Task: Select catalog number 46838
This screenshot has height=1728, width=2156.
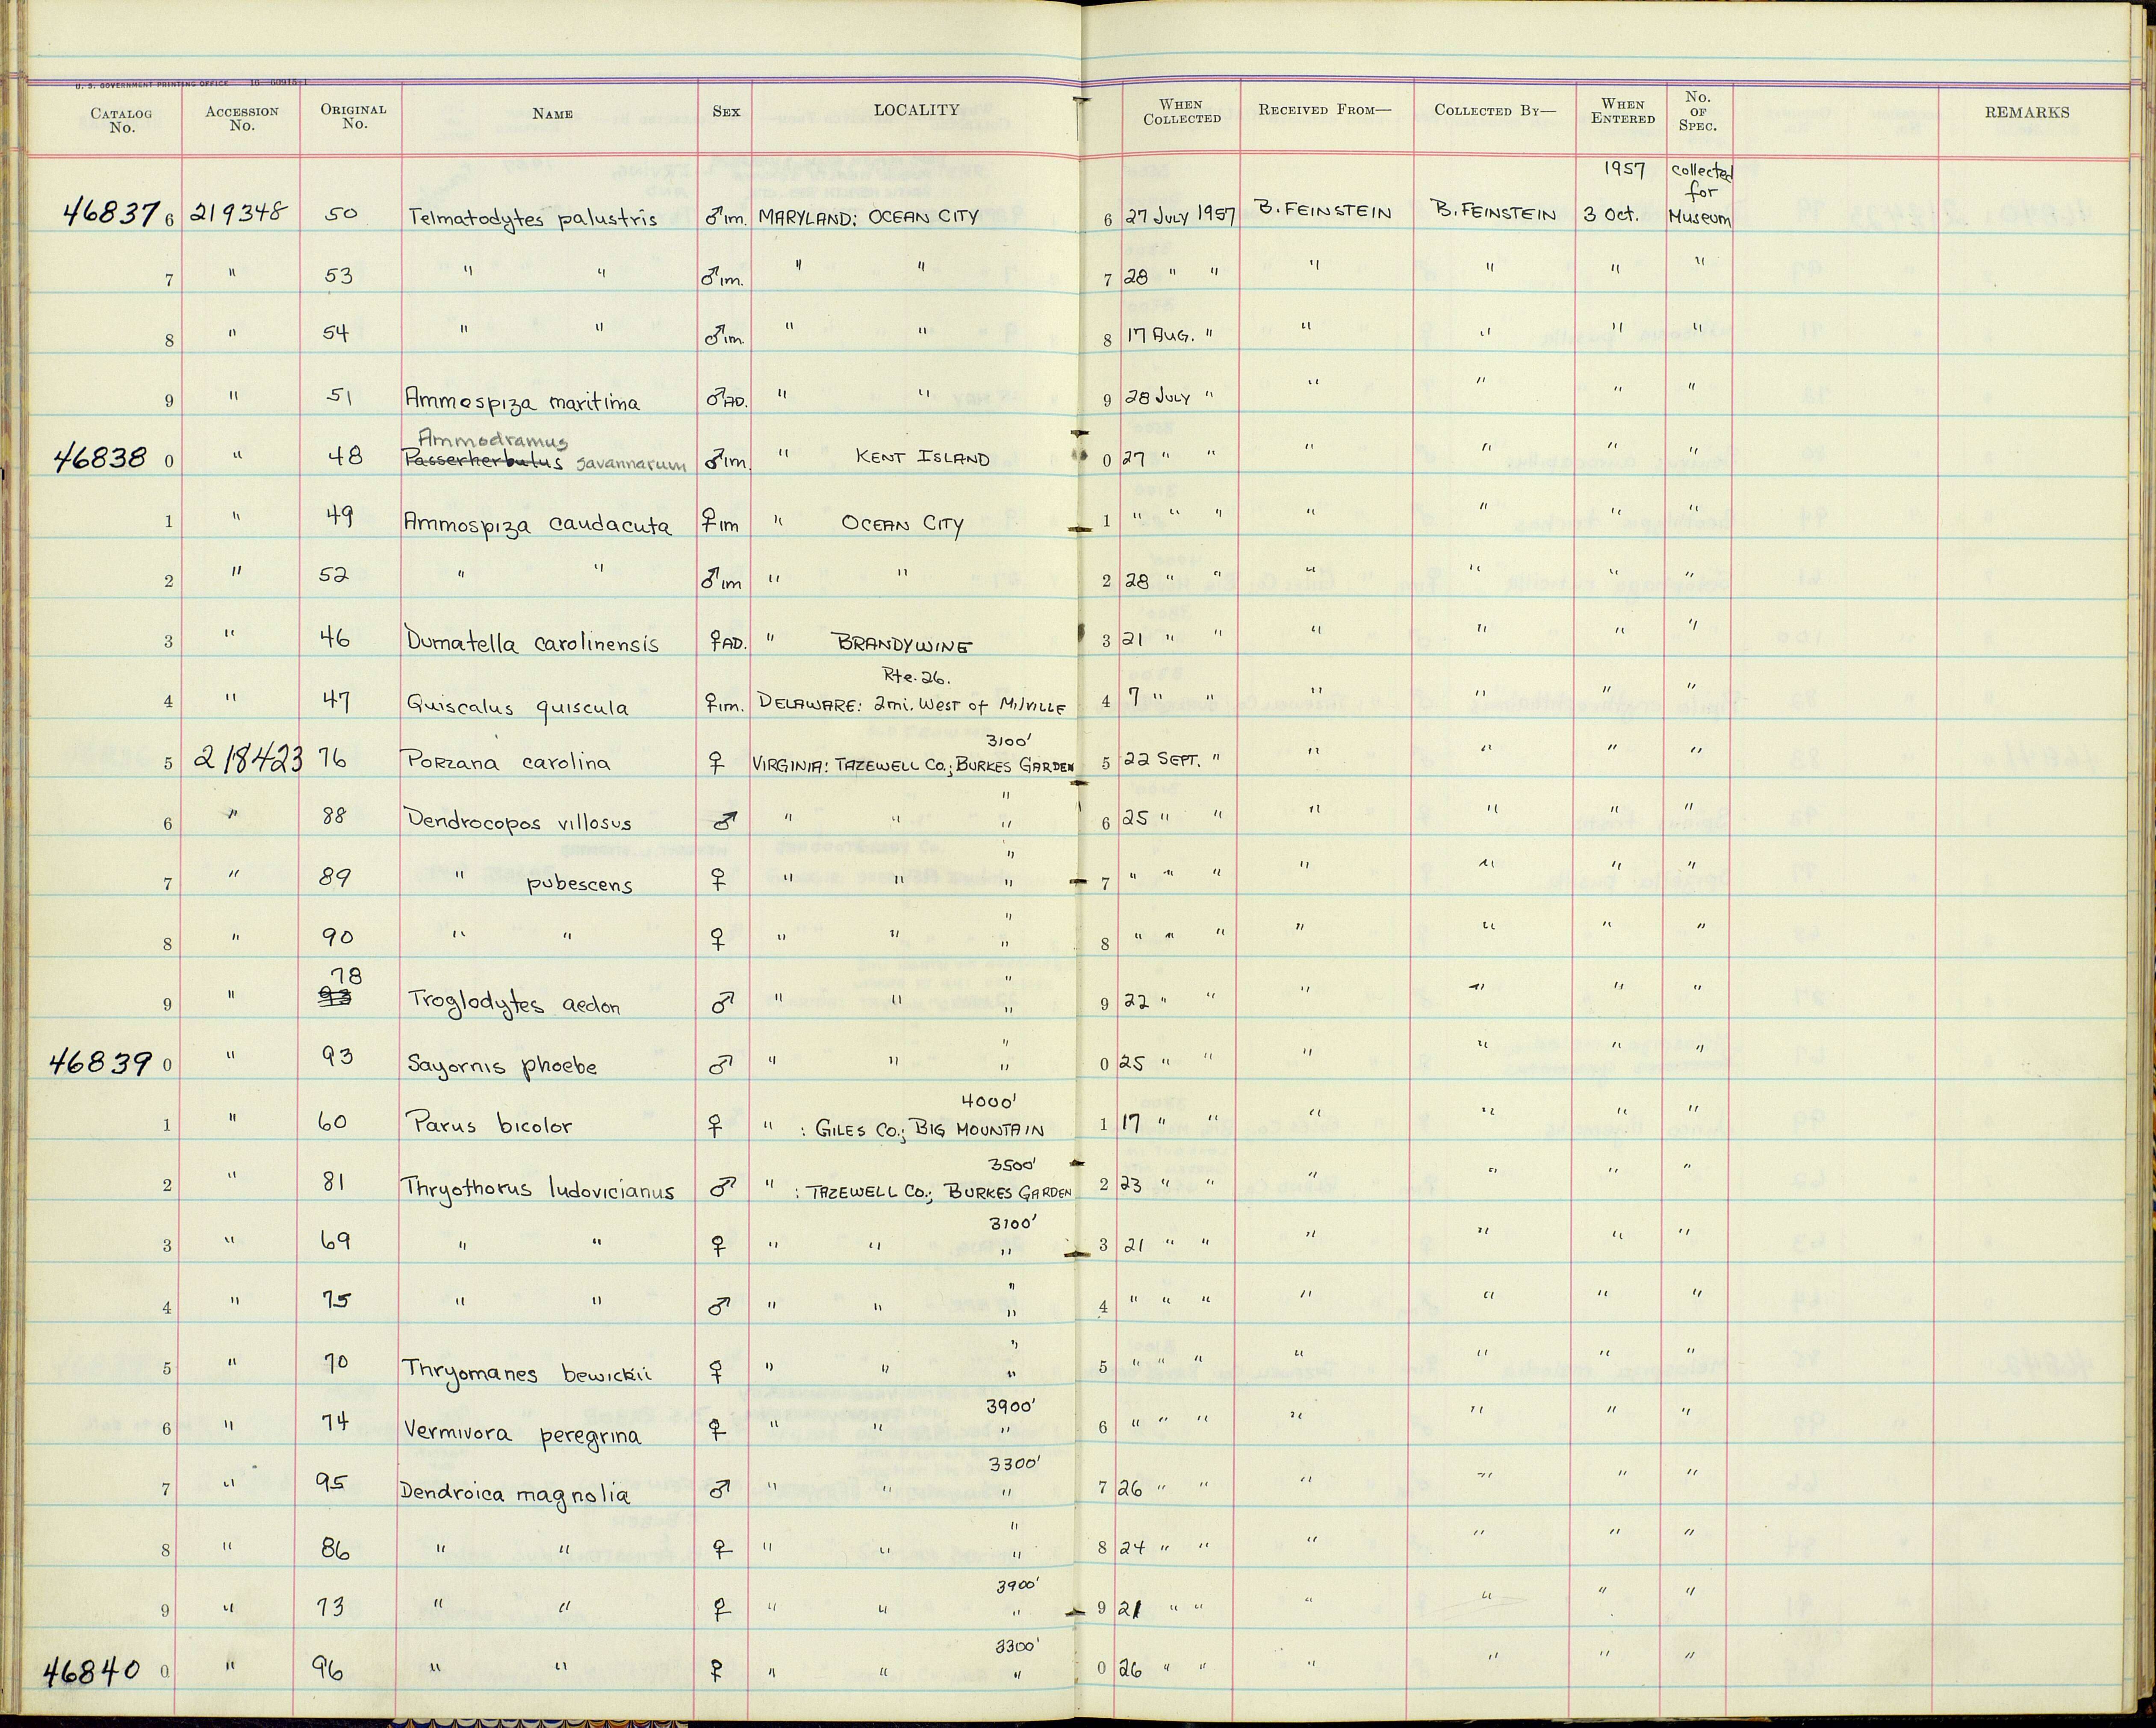Action: [x=100, y=458]
